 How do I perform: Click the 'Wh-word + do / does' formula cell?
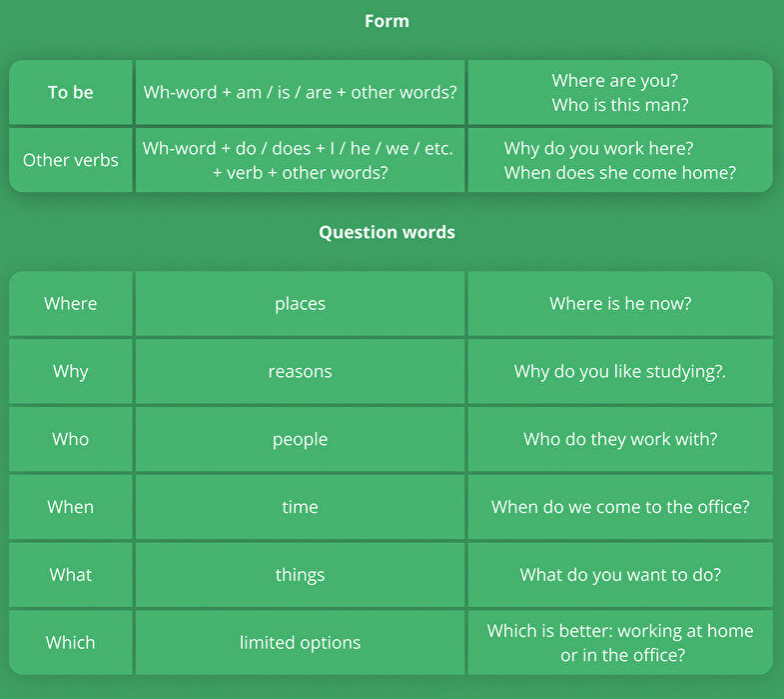(300, 160)
